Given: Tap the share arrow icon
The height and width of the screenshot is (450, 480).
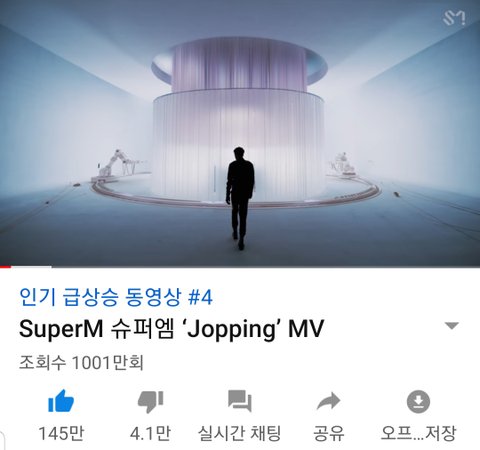Looking at the screenshot, I should (328, 401).
